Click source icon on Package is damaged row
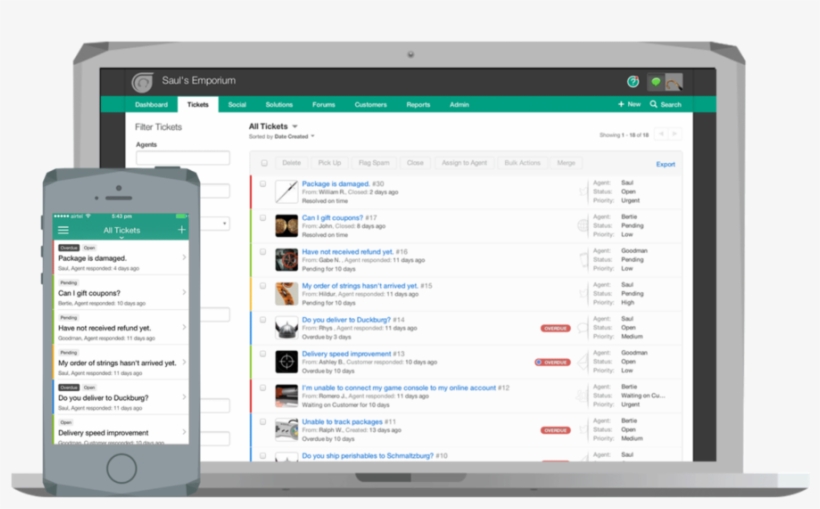 583,191
